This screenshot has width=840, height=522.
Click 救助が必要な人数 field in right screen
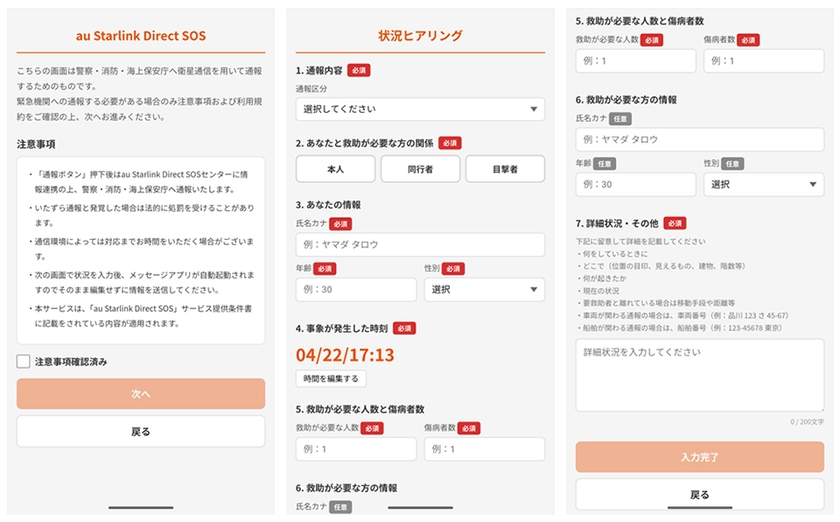(x=636, y=61)
